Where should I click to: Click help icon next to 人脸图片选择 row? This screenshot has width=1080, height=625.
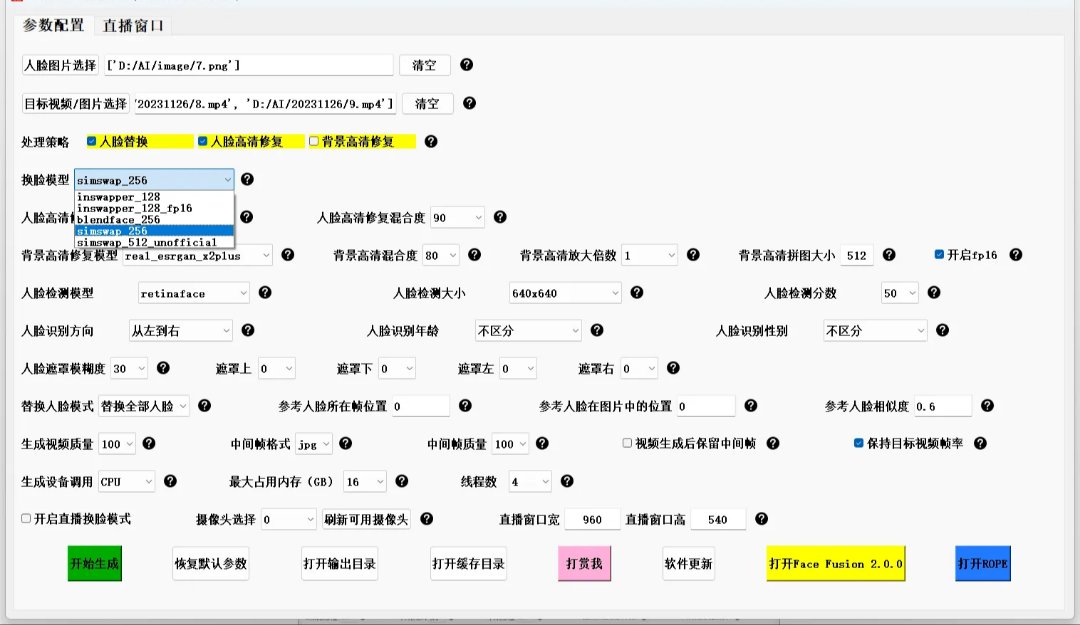pos(466,65)
